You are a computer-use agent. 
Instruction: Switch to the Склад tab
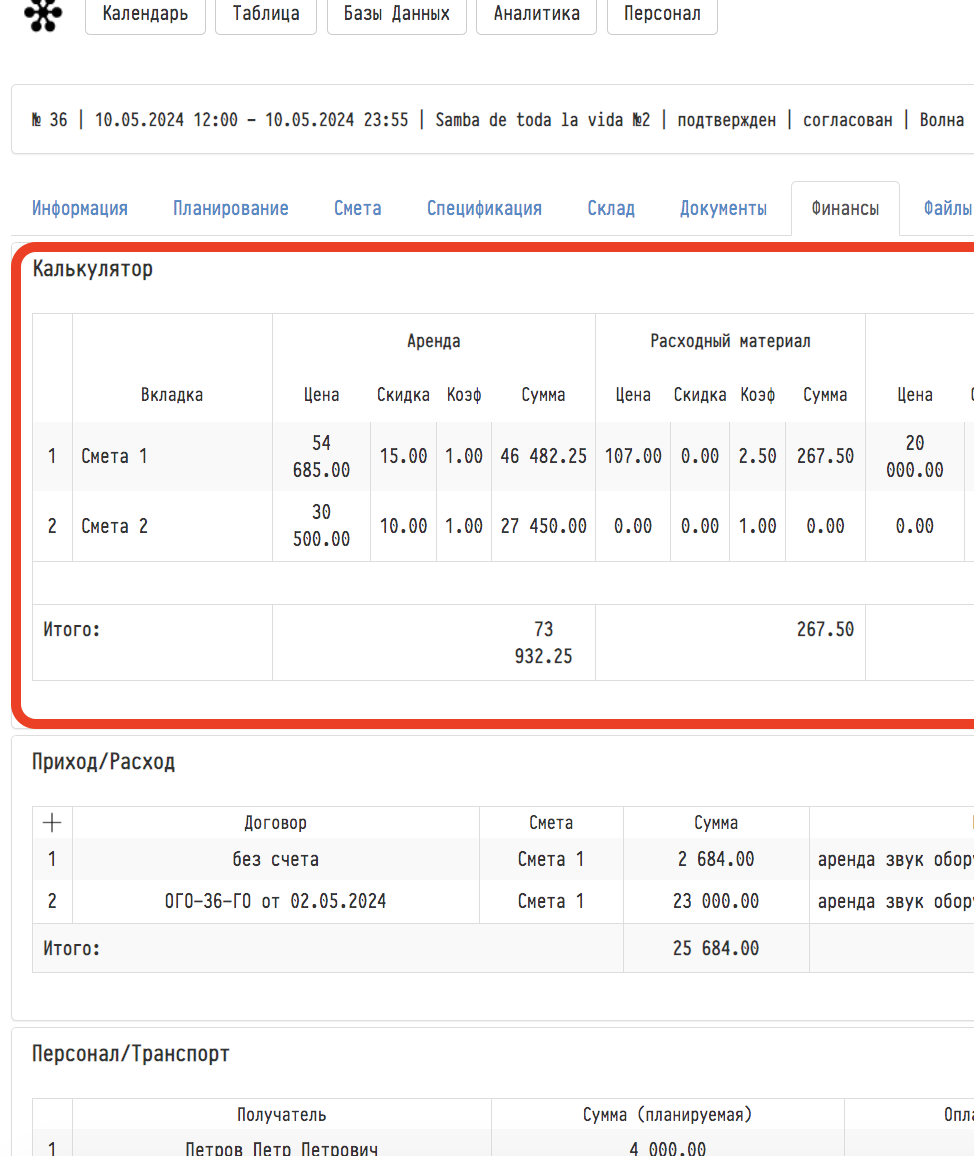(610, 208)
